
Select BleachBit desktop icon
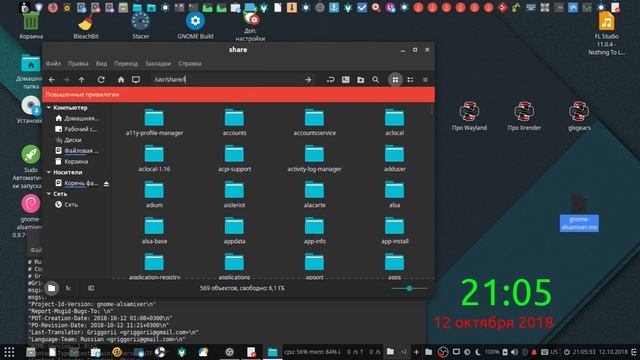tap(86, 26)
